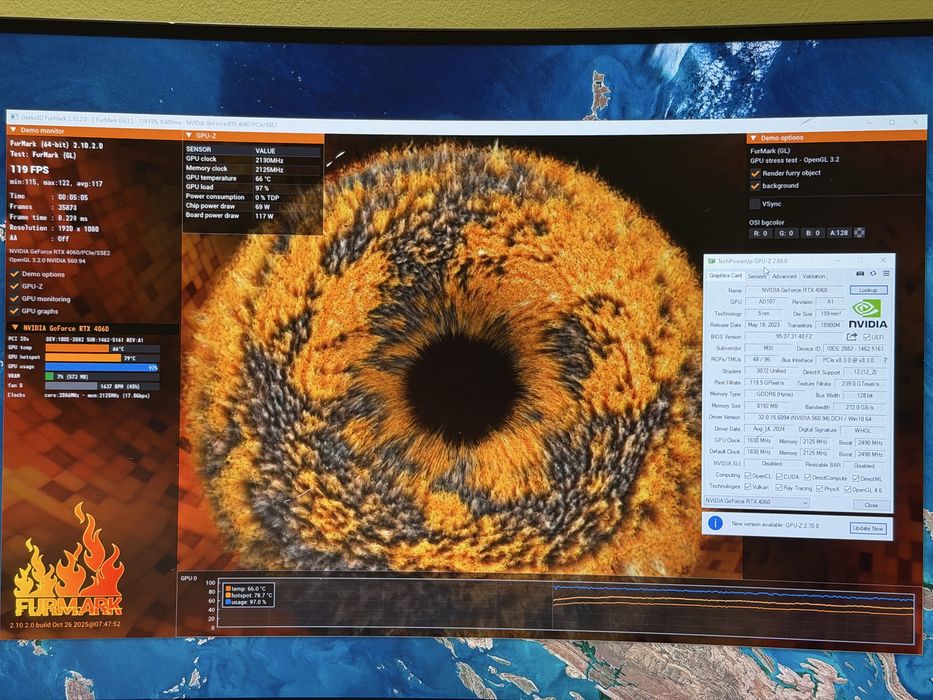Click the orange GPU temp bar
933x700 pixels.
coord(77,348)
